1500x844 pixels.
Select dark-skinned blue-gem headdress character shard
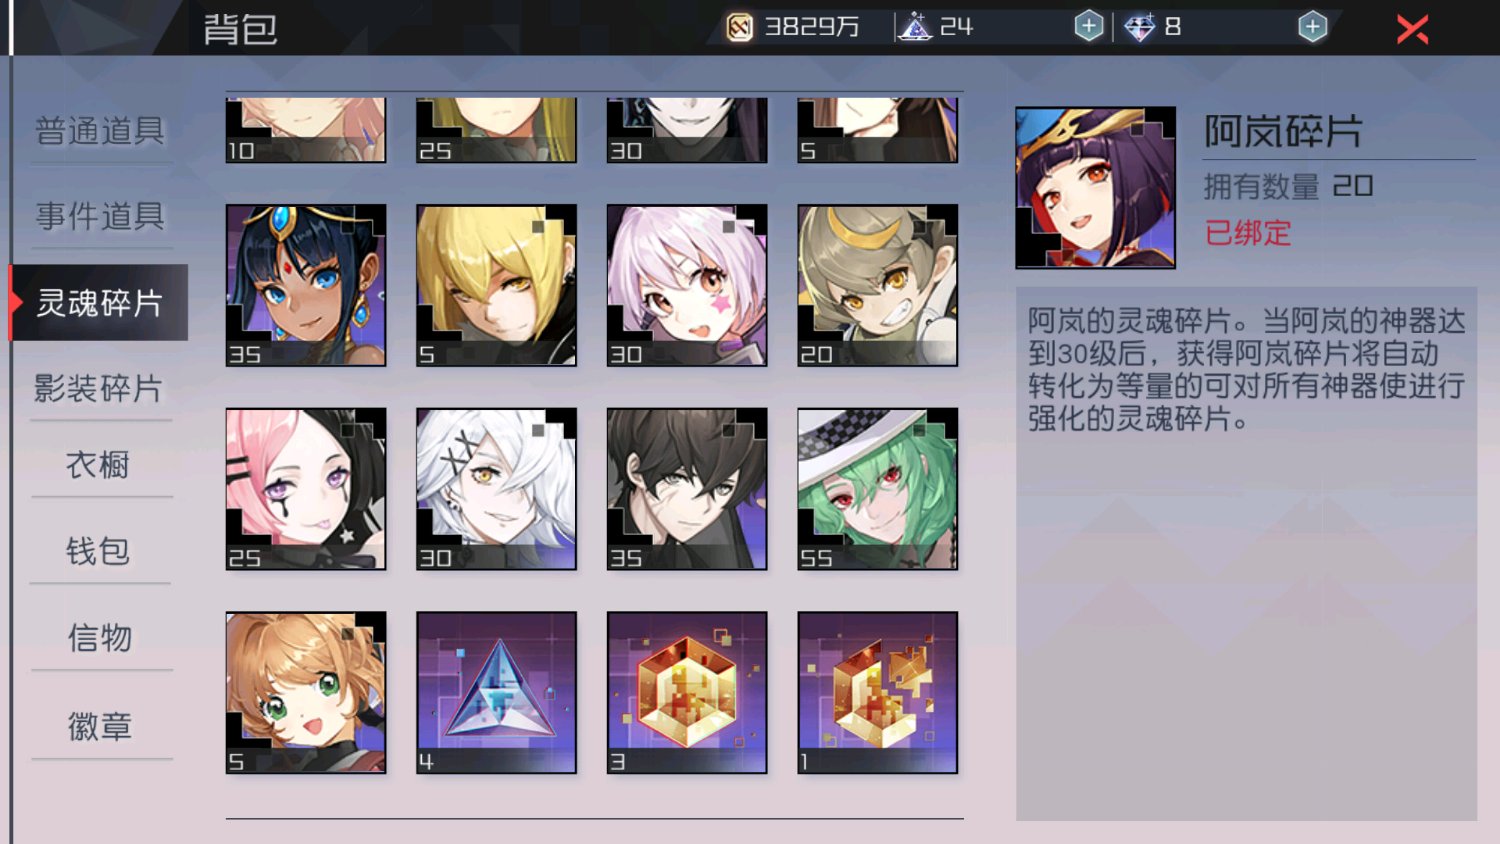click(x=306, y=285)
